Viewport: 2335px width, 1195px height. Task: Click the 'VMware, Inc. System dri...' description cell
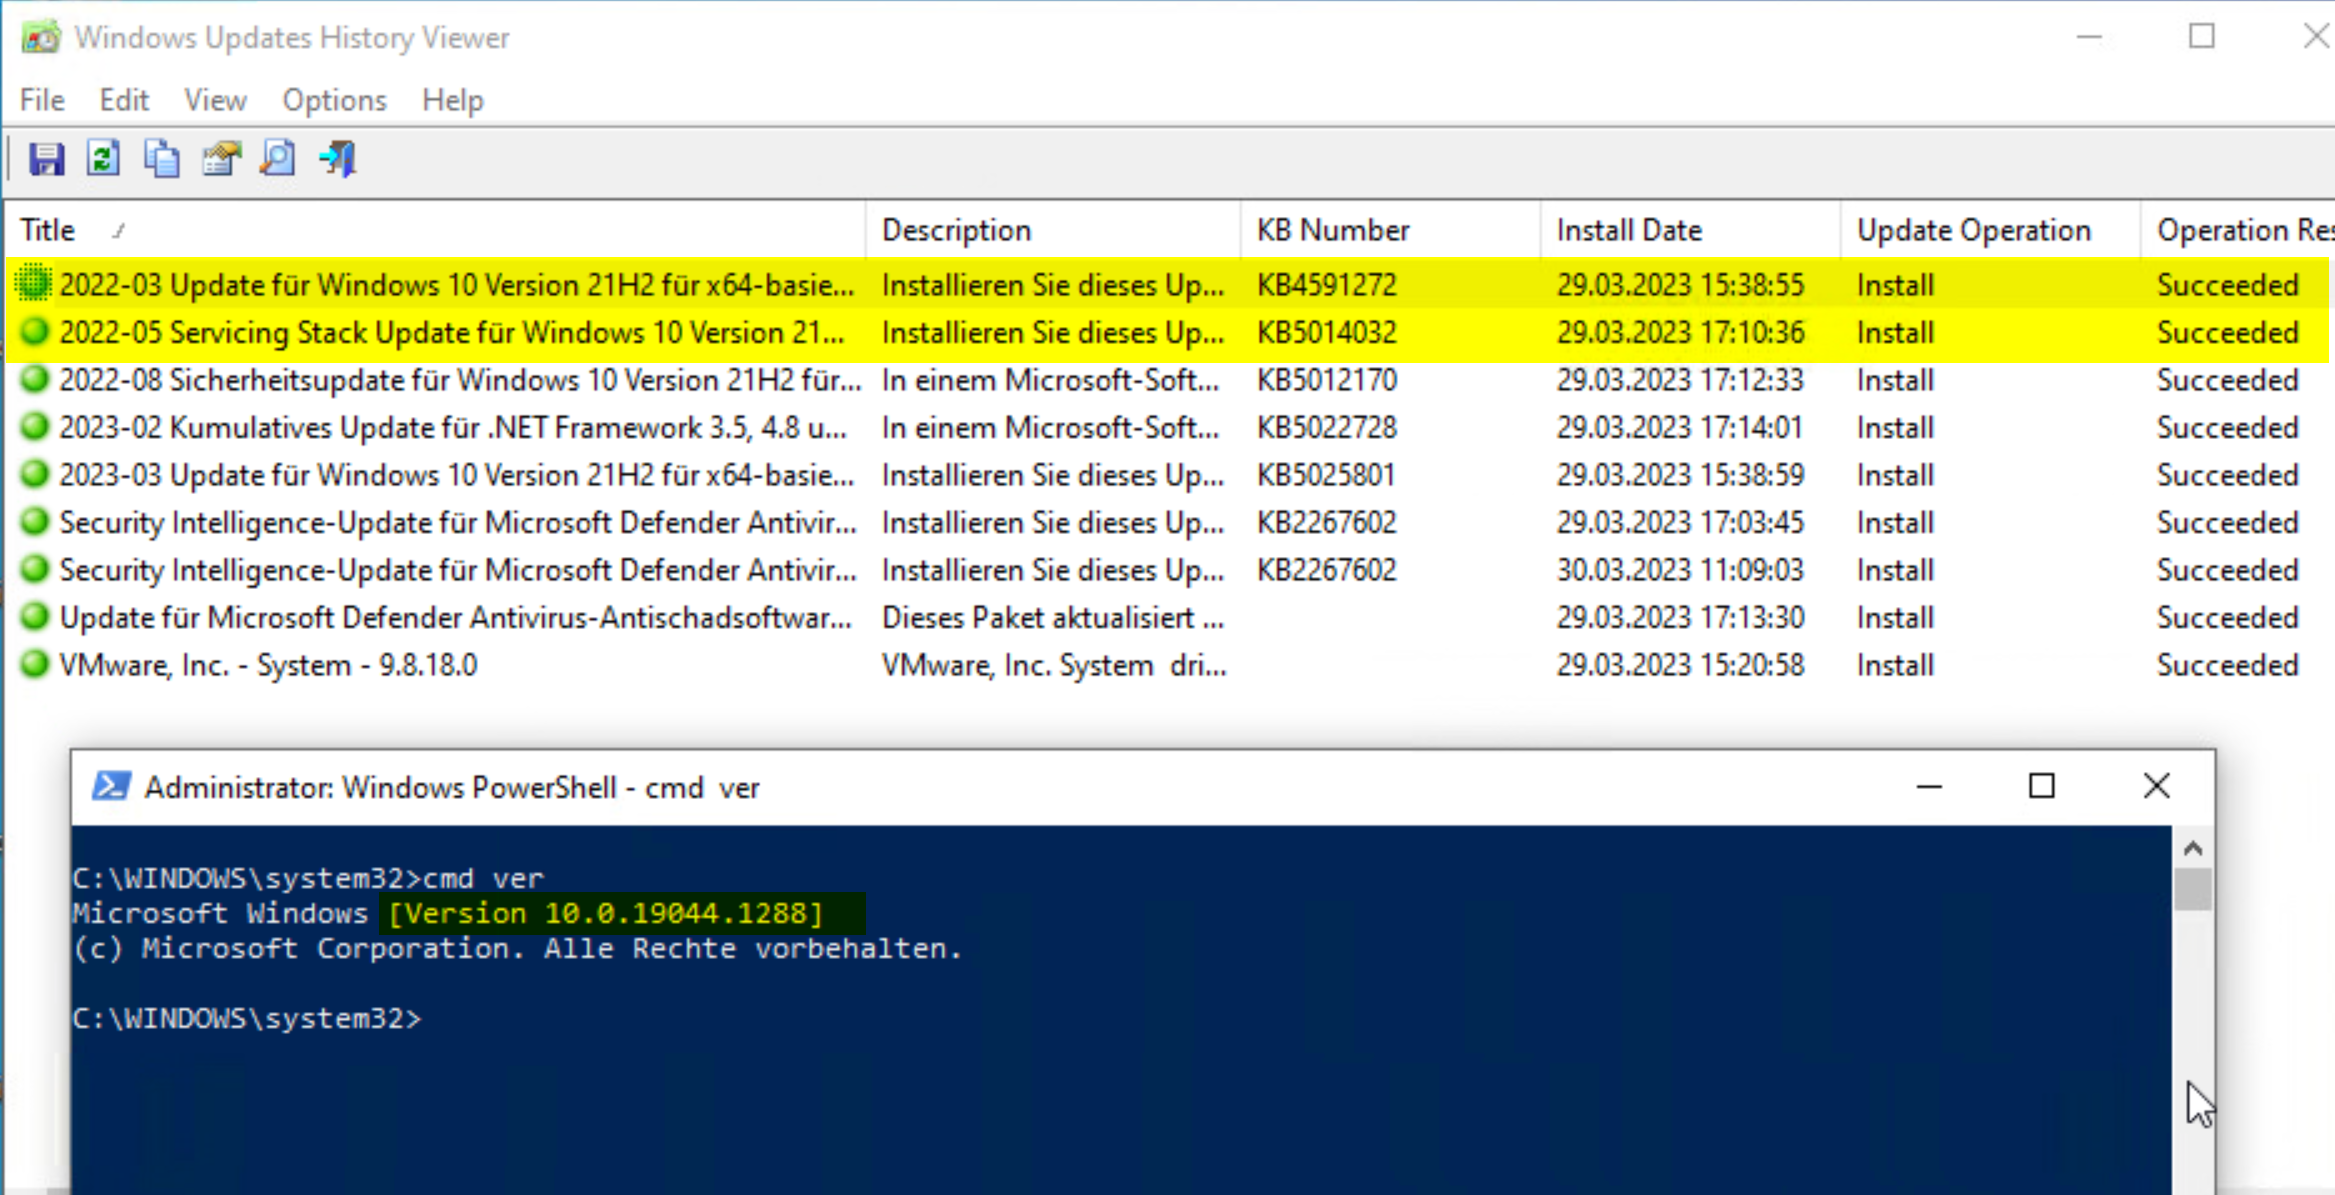click(1054, 665)
